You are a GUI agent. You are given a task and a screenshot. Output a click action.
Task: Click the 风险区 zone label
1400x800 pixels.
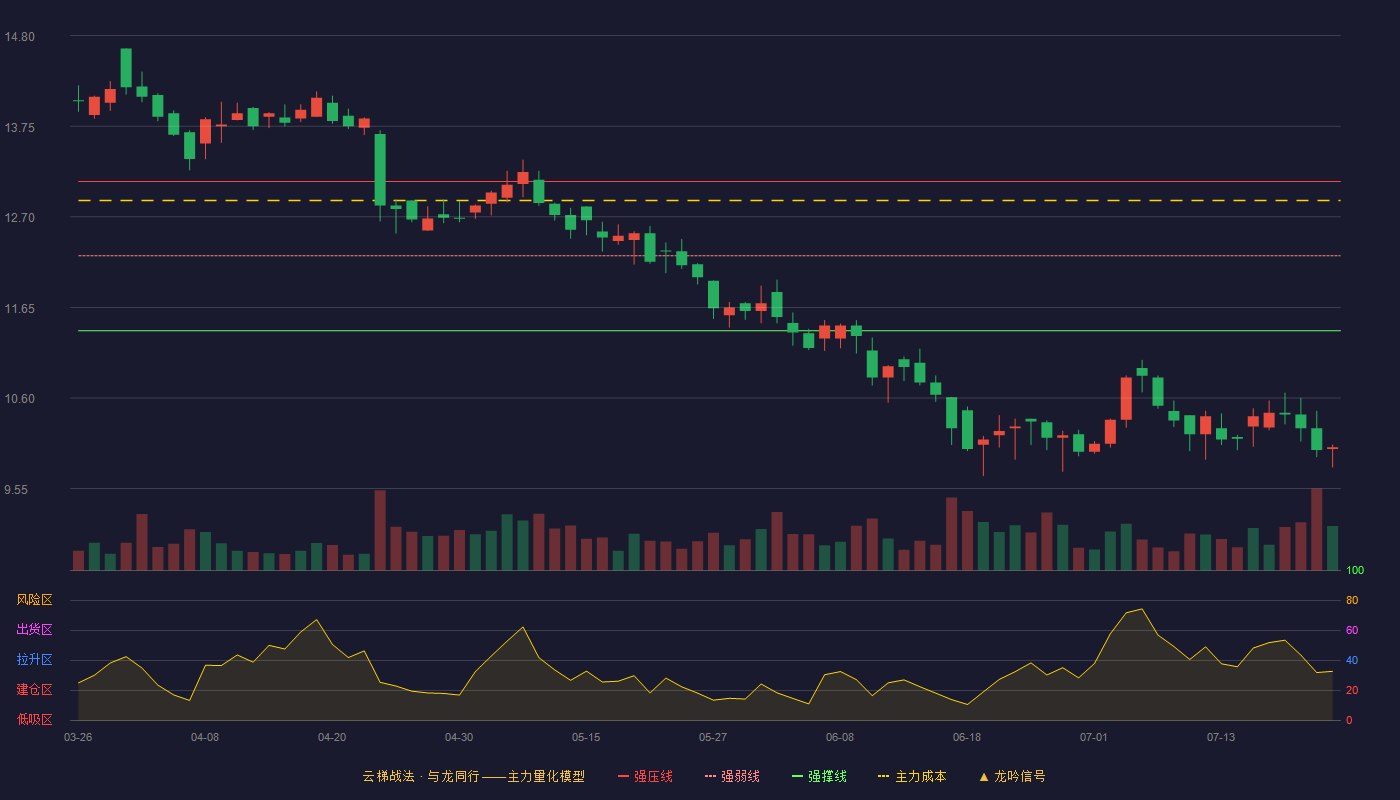click(34, 600)
